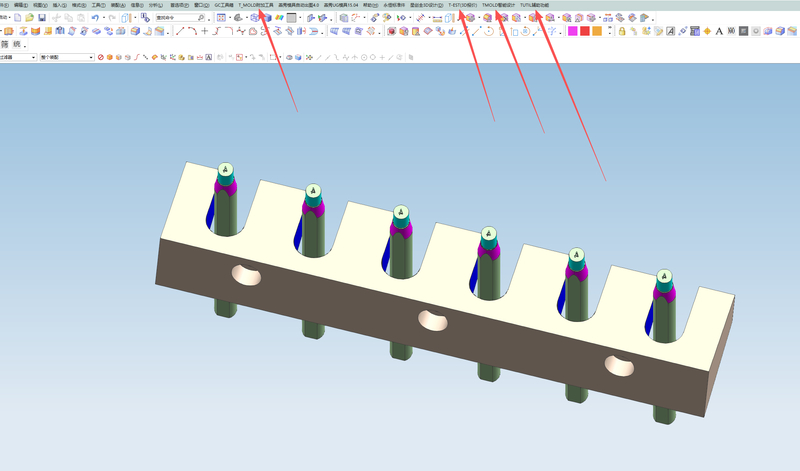Click the orange diamond crosshair icon
The width and height of the screenshot is (800, 471).
click(707, 31)
